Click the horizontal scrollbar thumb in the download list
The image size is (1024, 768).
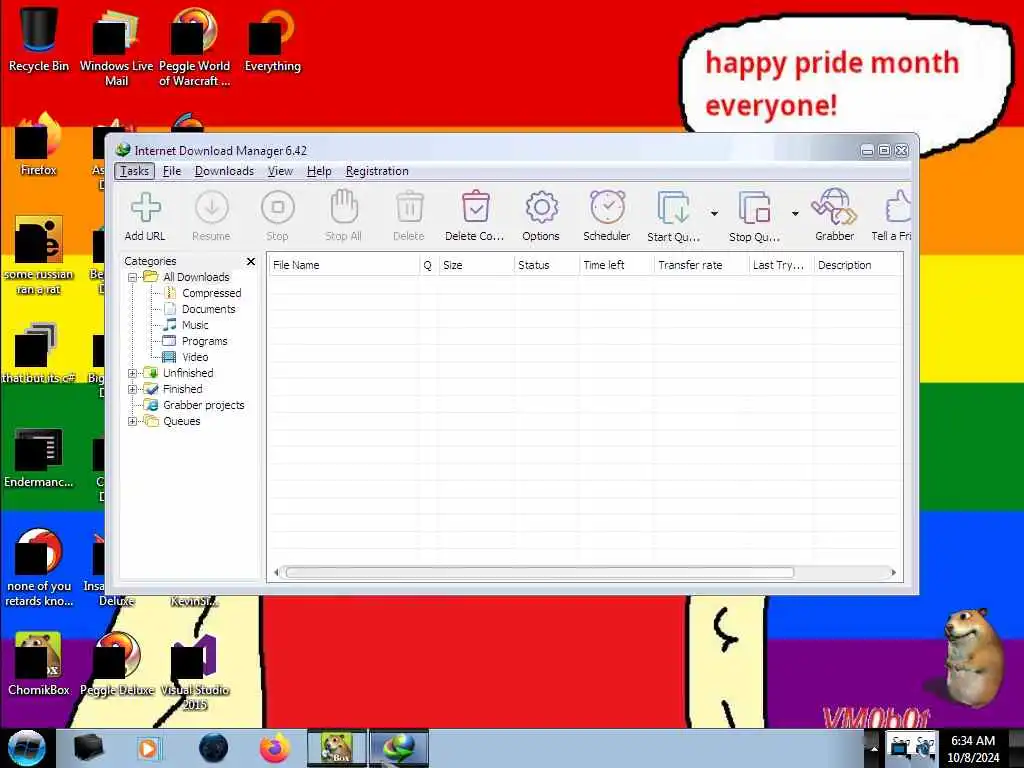539,573
